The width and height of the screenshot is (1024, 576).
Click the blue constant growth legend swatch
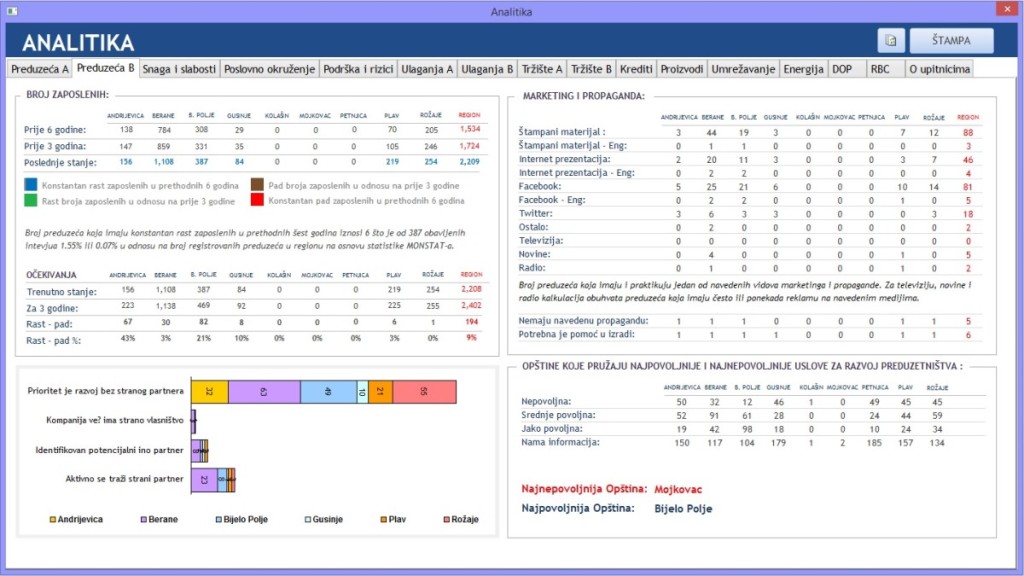(x=31, y=186)
